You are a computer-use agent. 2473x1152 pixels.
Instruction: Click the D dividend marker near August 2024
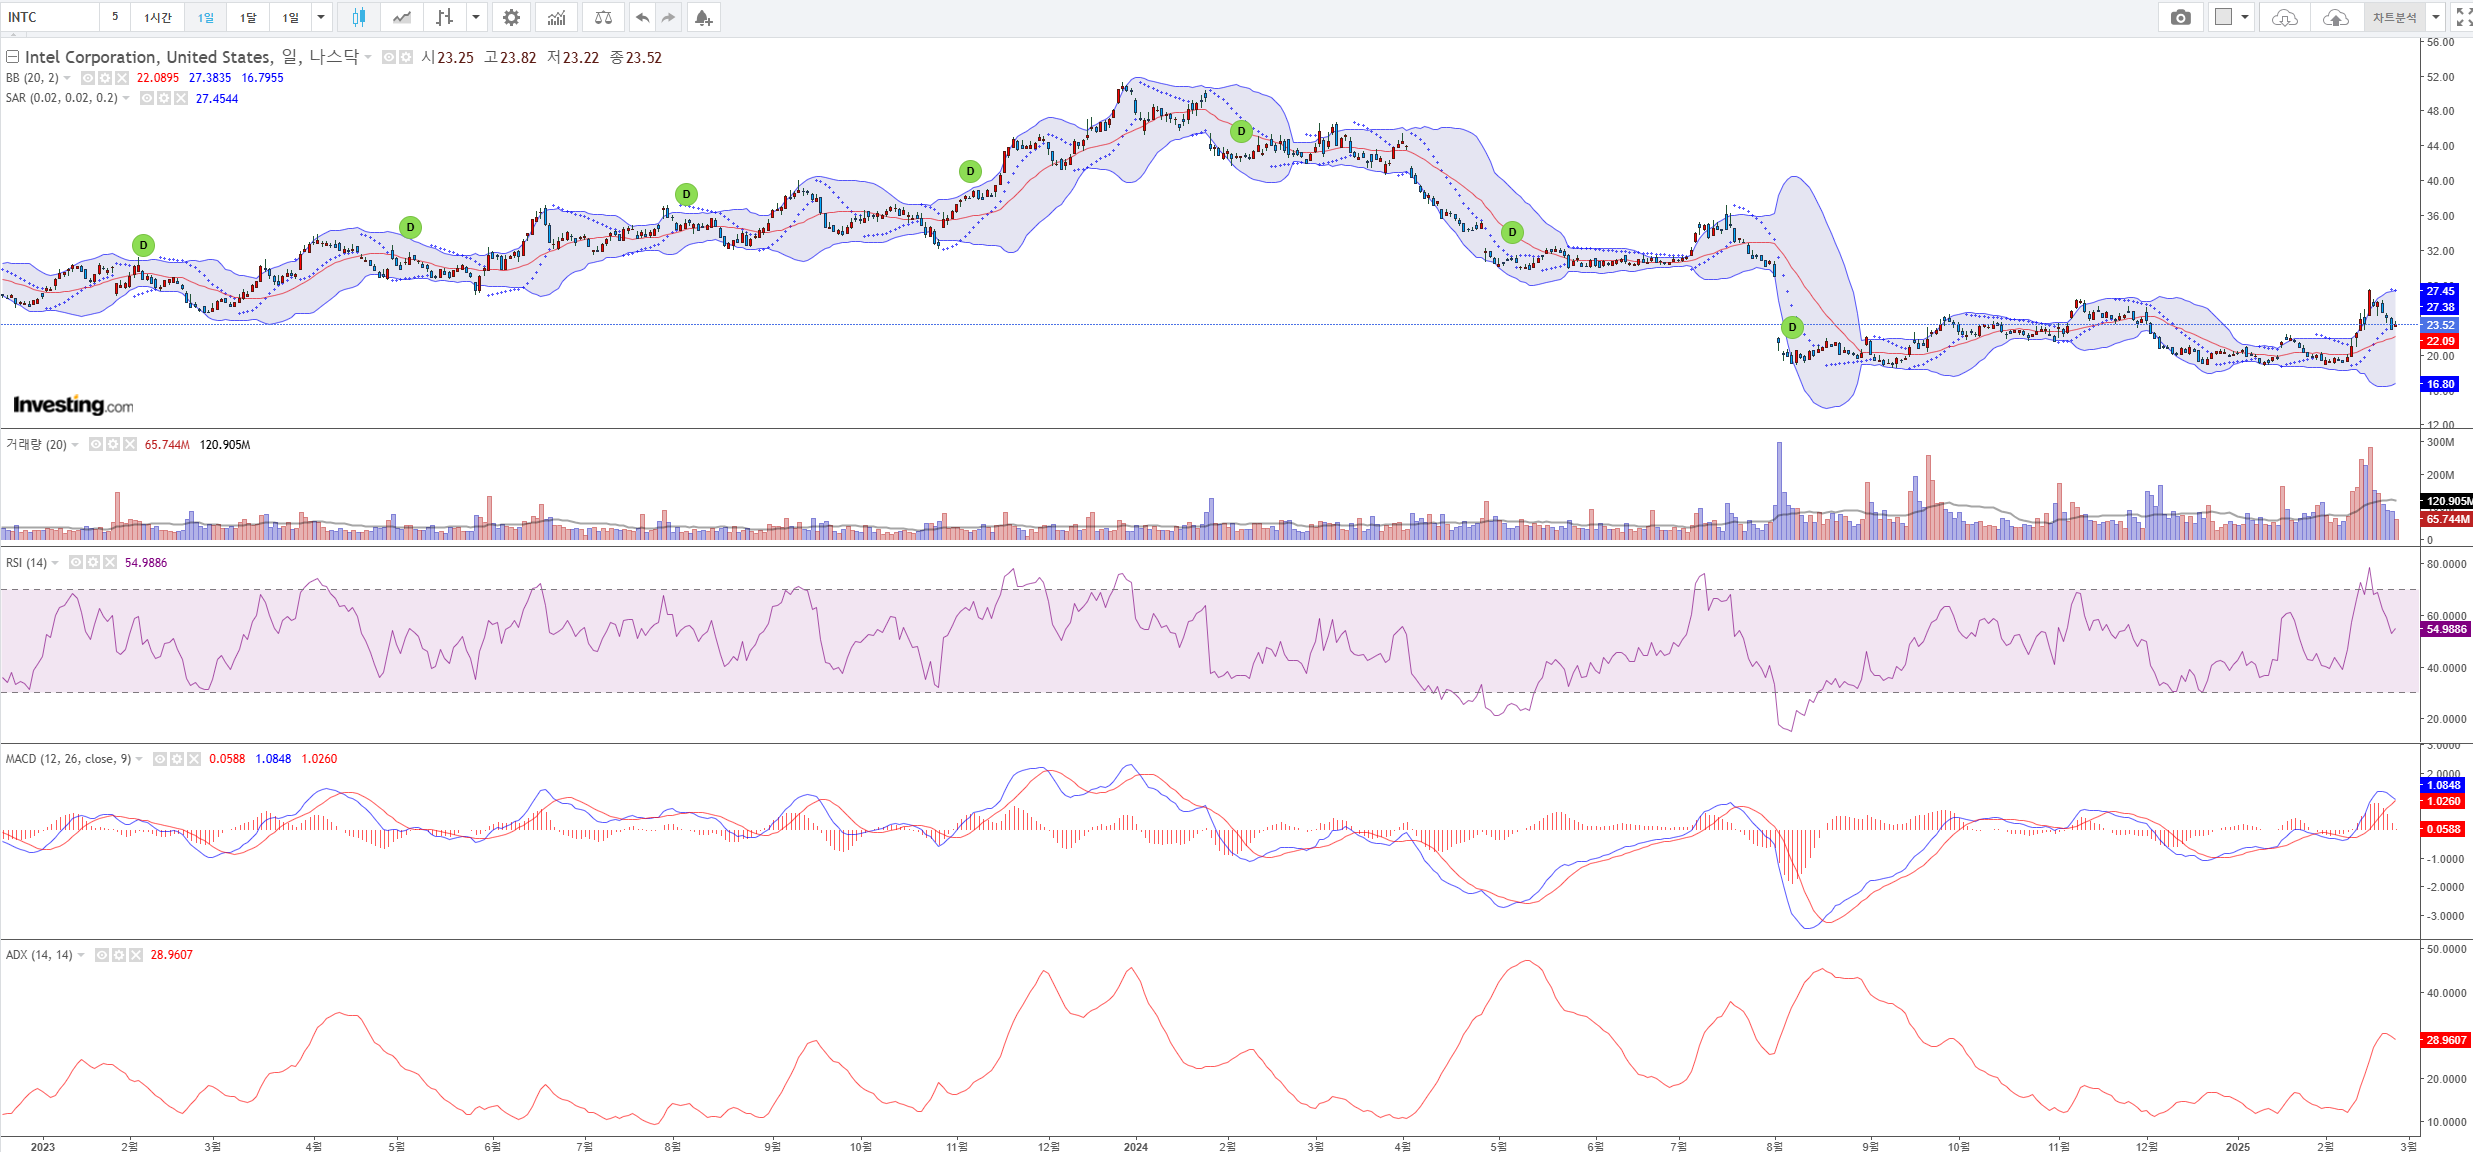point(1793,327)
